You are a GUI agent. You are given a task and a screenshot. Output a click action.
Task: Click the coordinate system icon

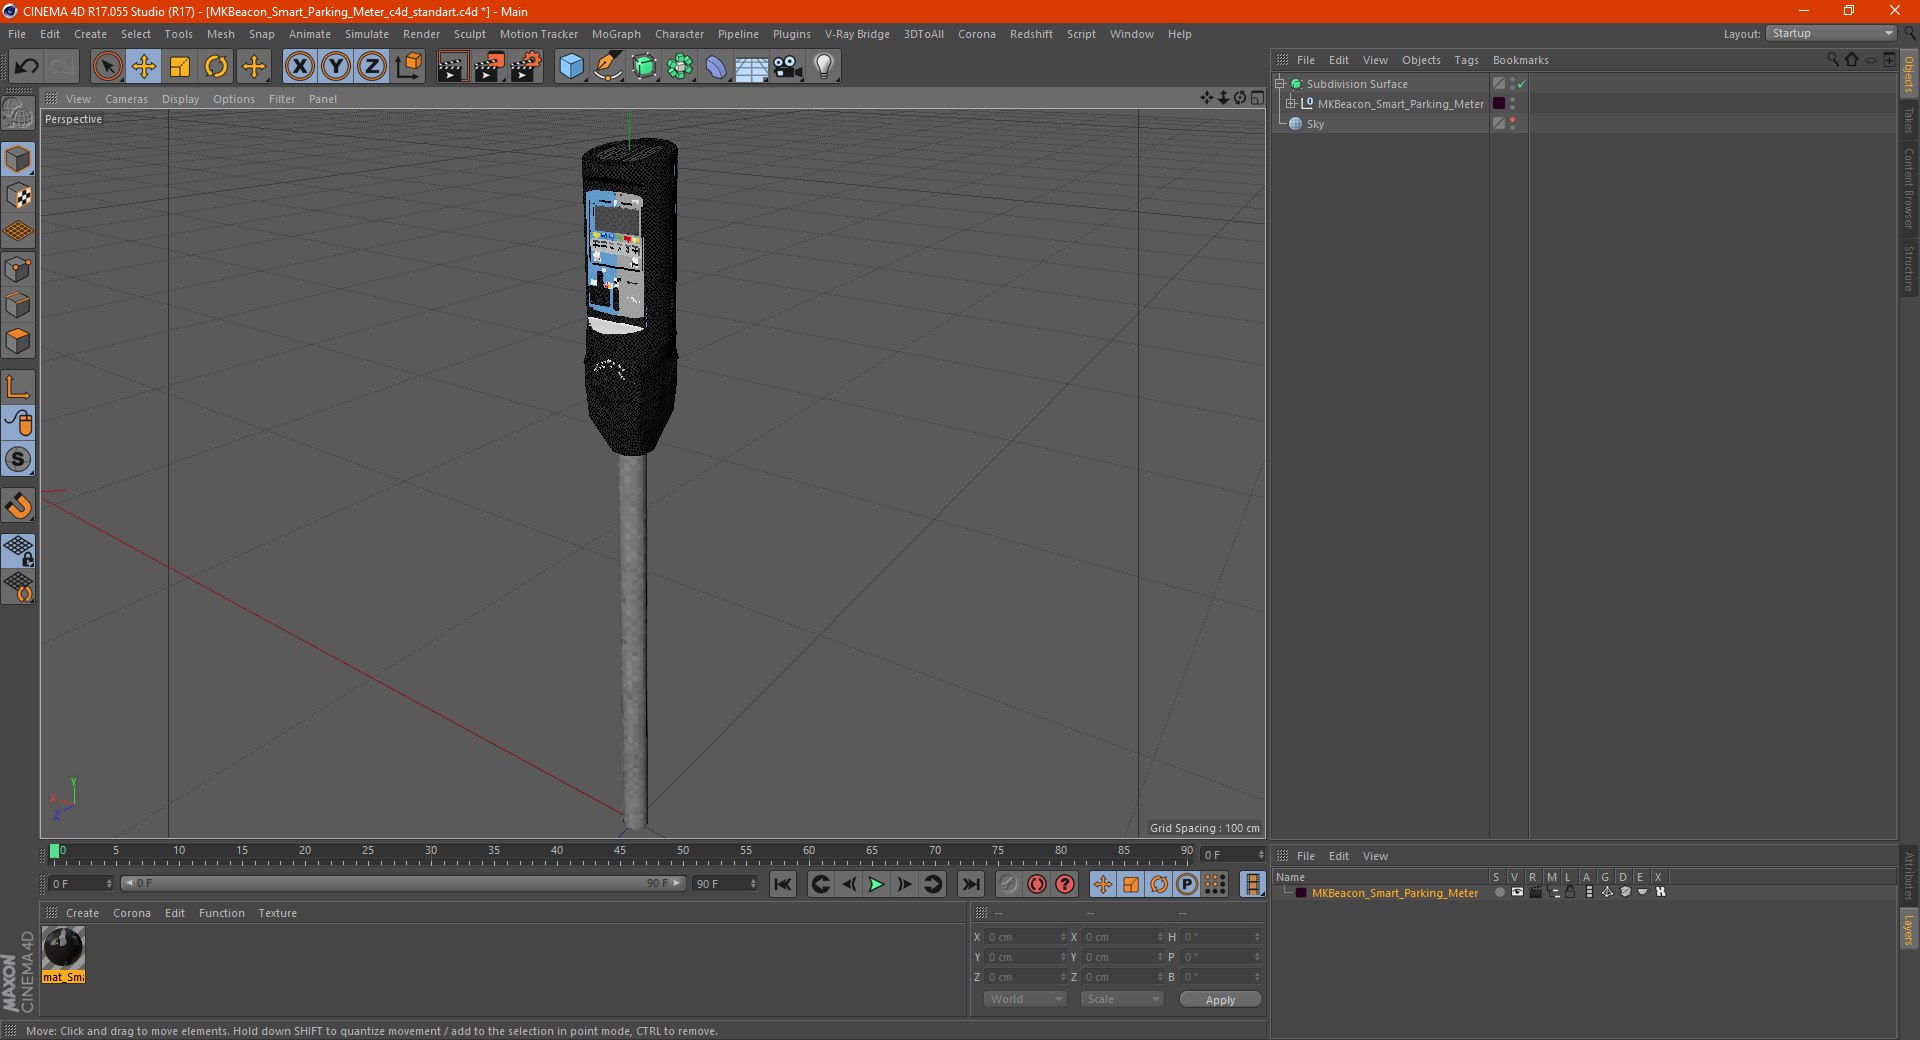(x=409, y=67)
